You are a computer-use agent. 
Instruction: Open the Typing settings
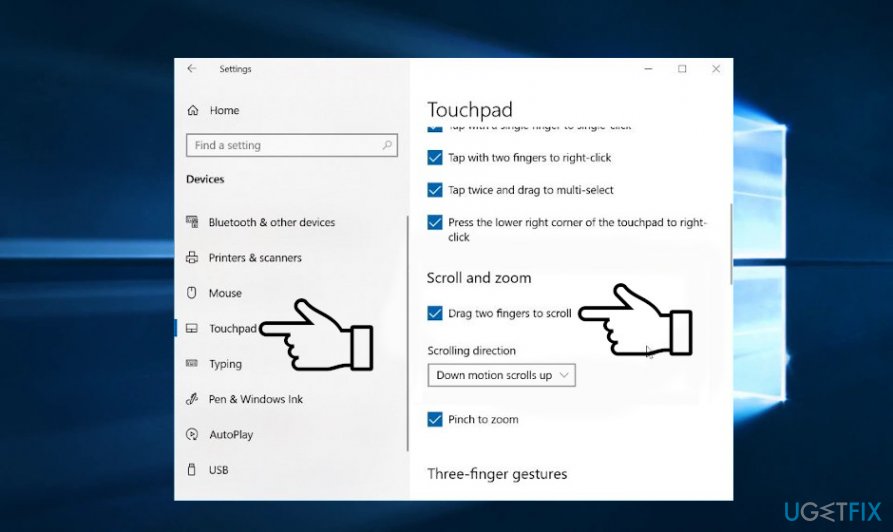pyautogui.click(x=226, y=364)
